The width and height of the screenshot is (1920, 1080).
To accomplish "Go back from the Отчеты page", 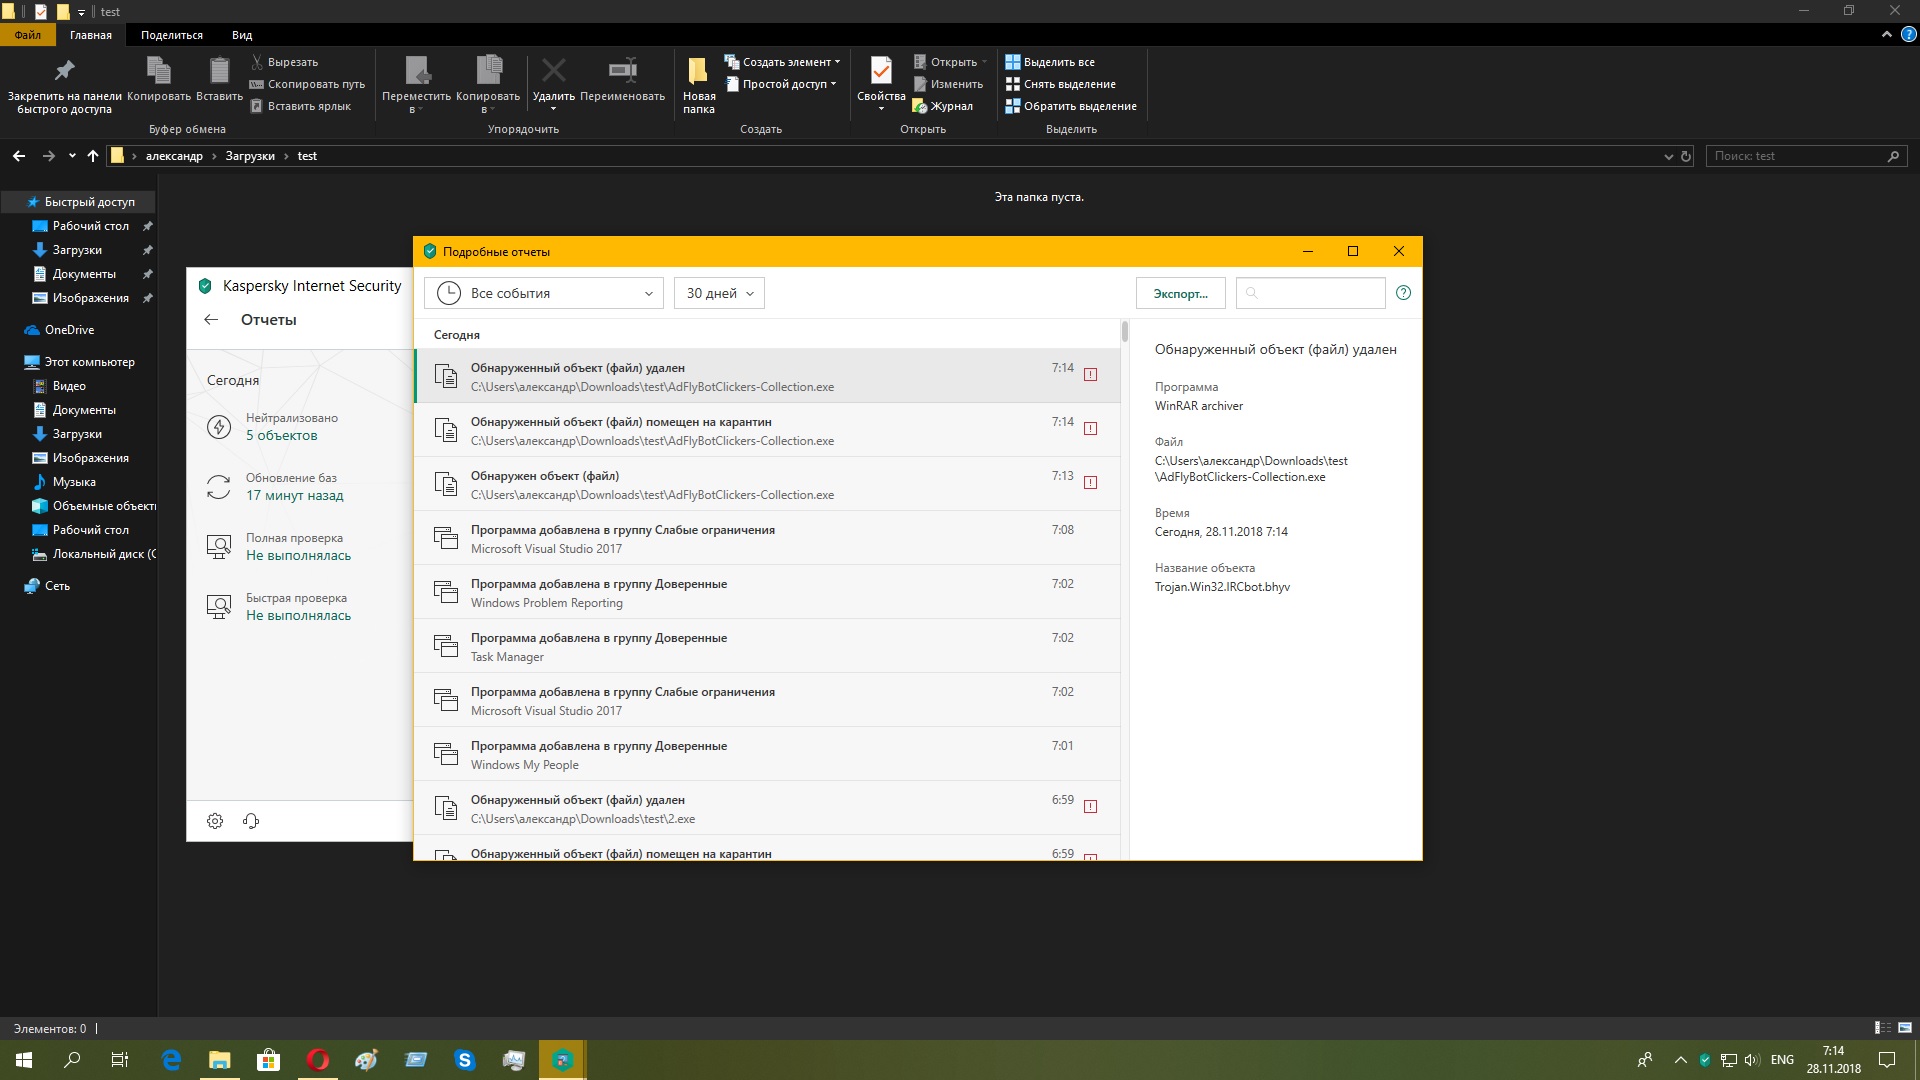I will (x=211, y=320).
